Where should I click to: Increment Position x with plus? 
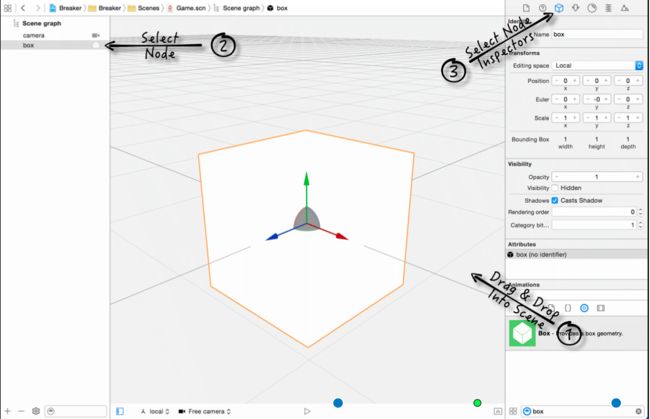(575, 81)
